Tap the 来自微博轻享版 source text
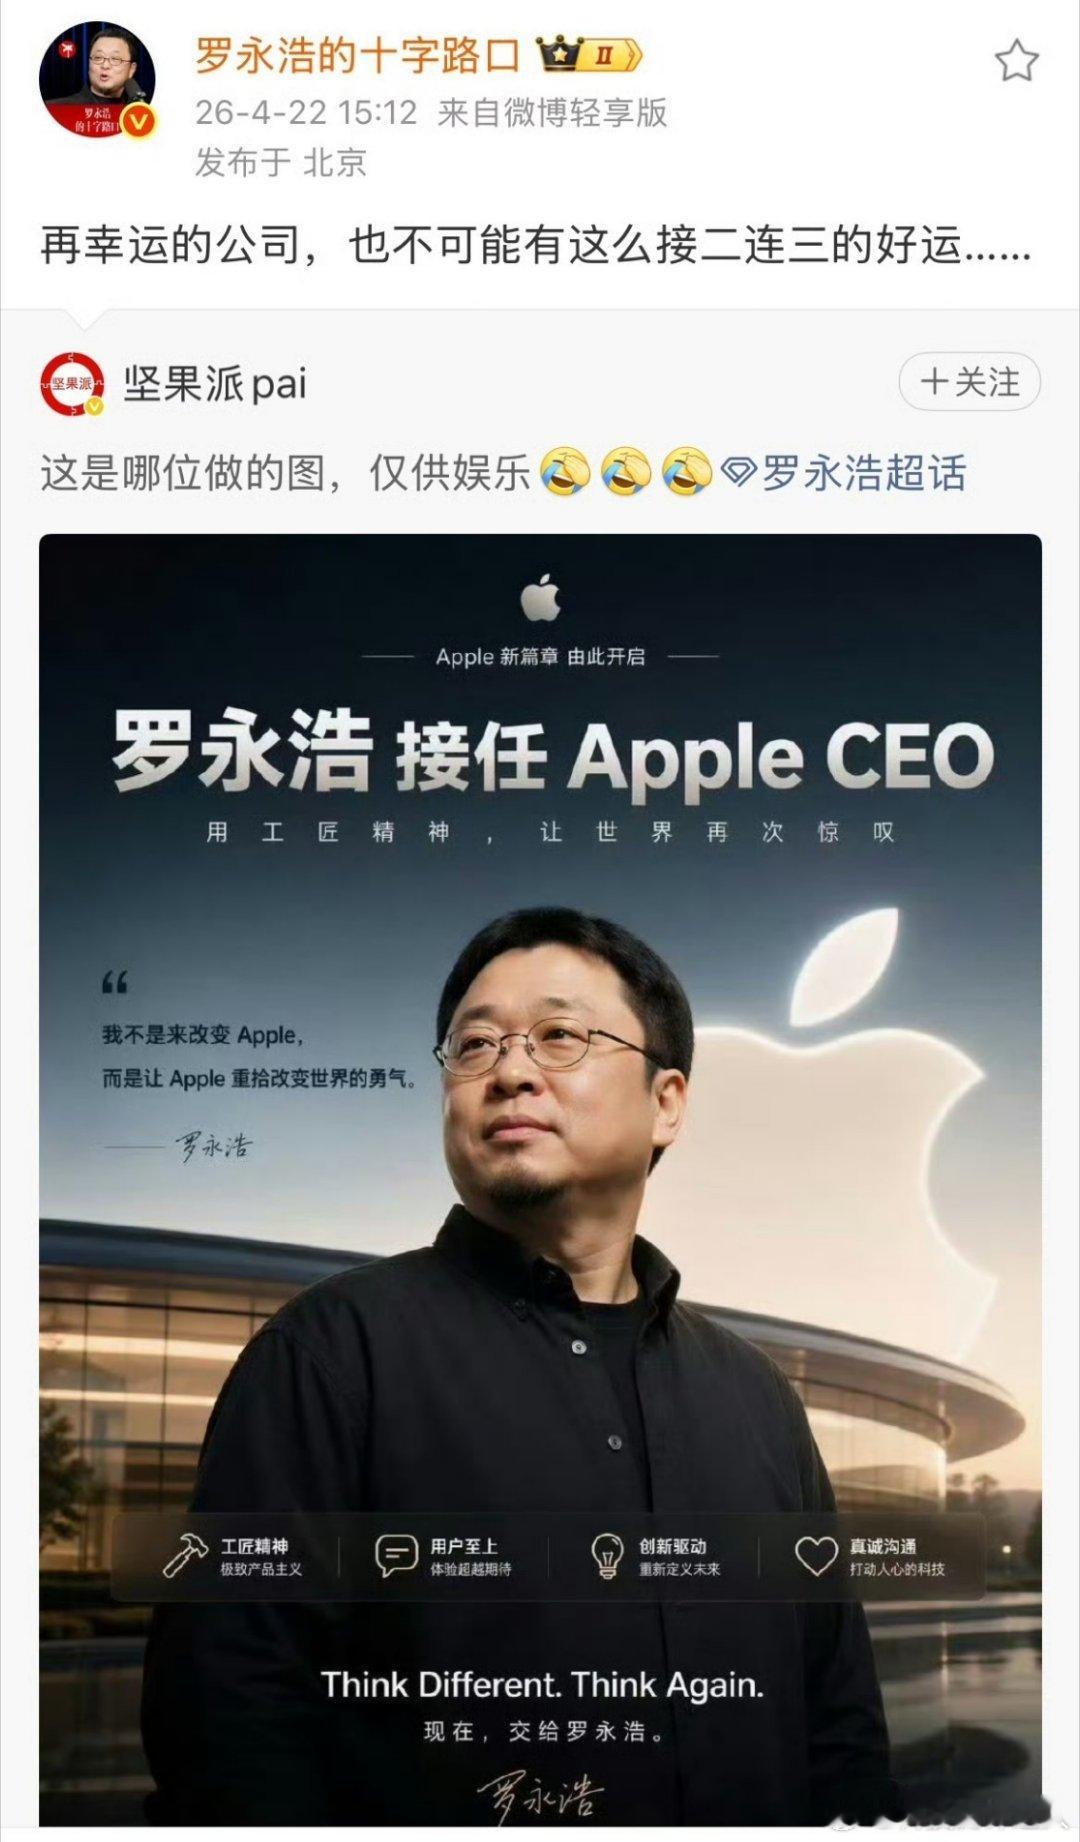This screenshot has height=1842, width=1080. click(552, 112)
